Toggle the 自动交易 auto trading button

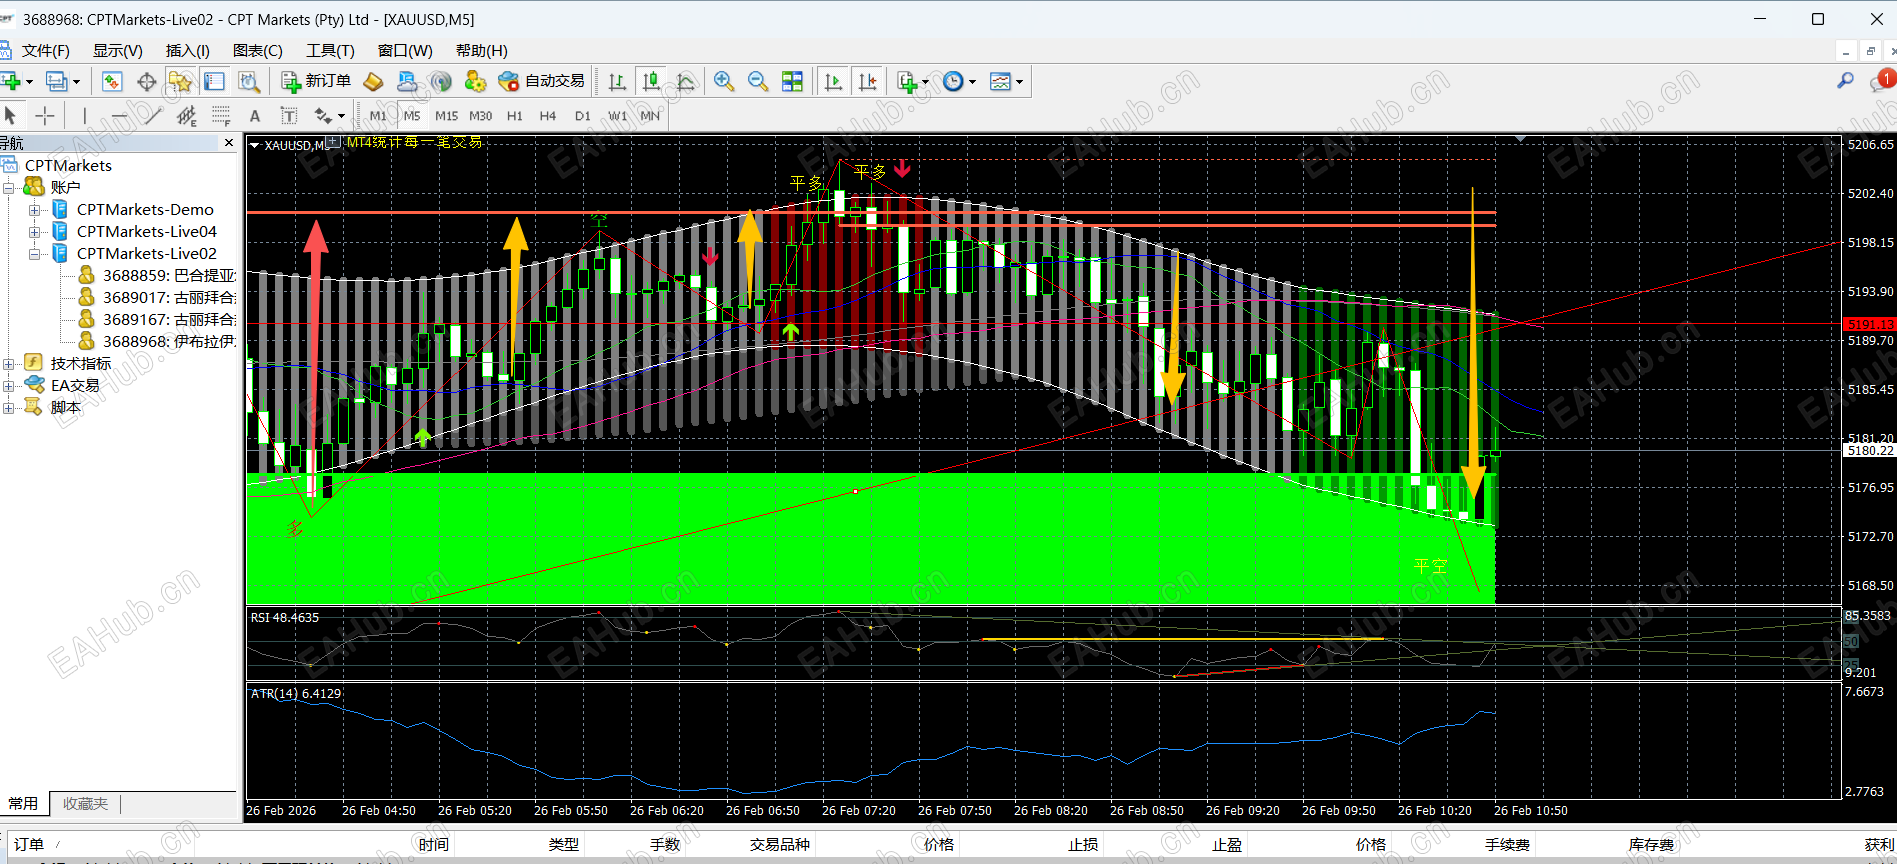(x=541, y=81)
